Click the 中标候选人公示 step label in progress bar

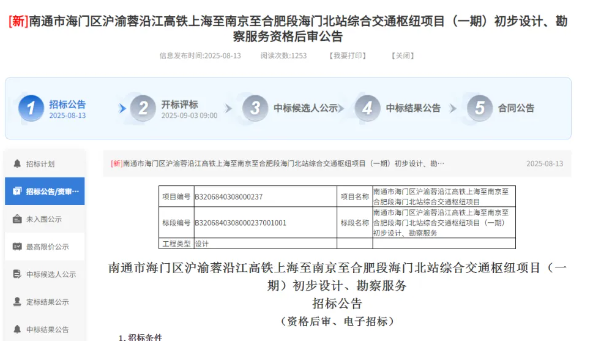(305, 108)
